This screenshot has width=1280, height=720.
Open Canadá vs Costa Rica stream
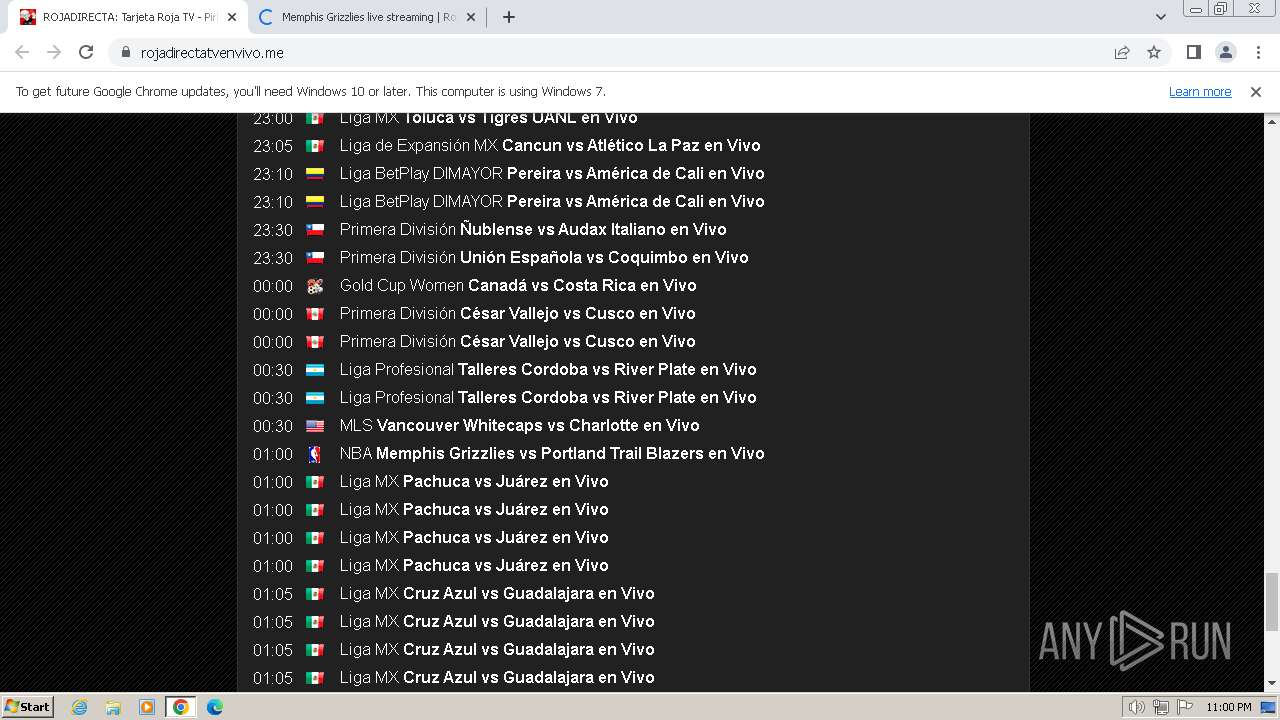pyautogui.click(x=582, y=285)
